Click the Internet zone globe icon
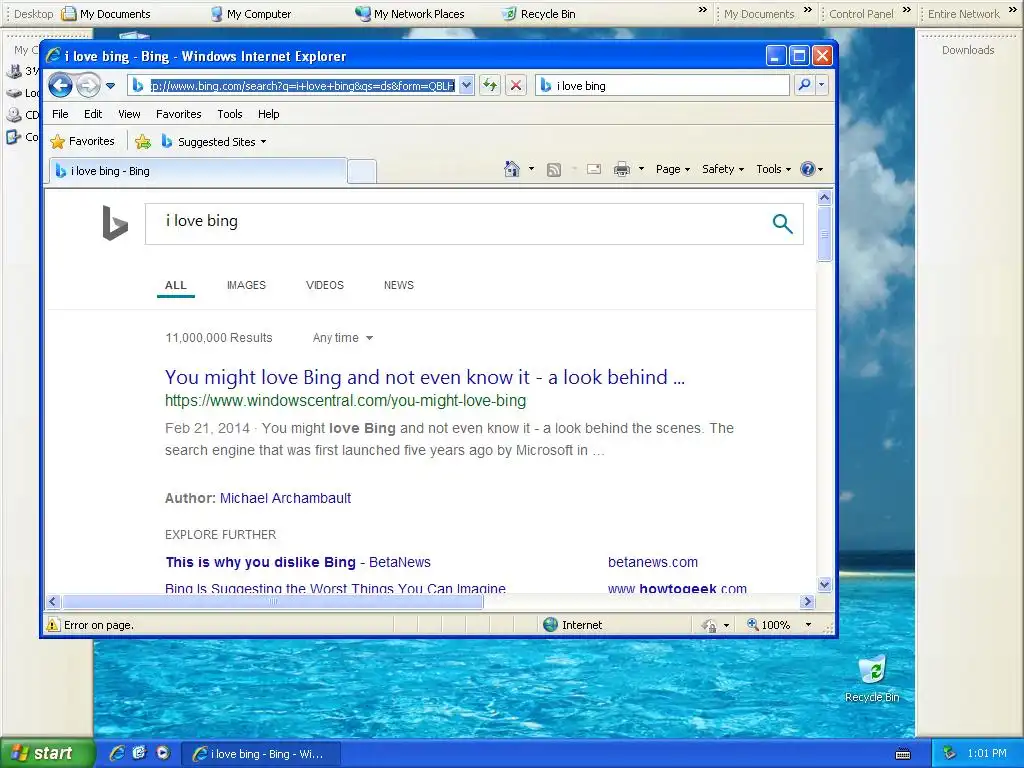Image resolution: width=1024 pixels, height=768 pixels. point(551,625)
